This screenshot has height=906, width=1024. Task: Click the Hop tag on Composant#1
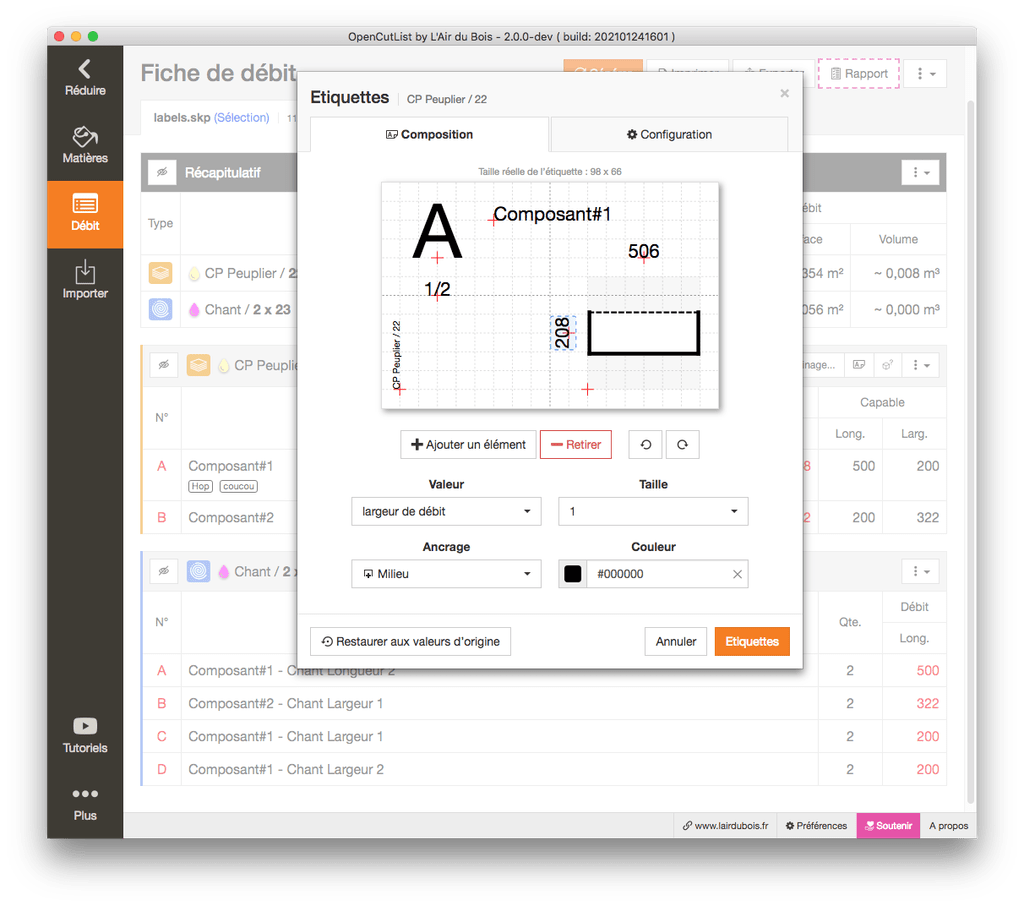tap(200, 486)
